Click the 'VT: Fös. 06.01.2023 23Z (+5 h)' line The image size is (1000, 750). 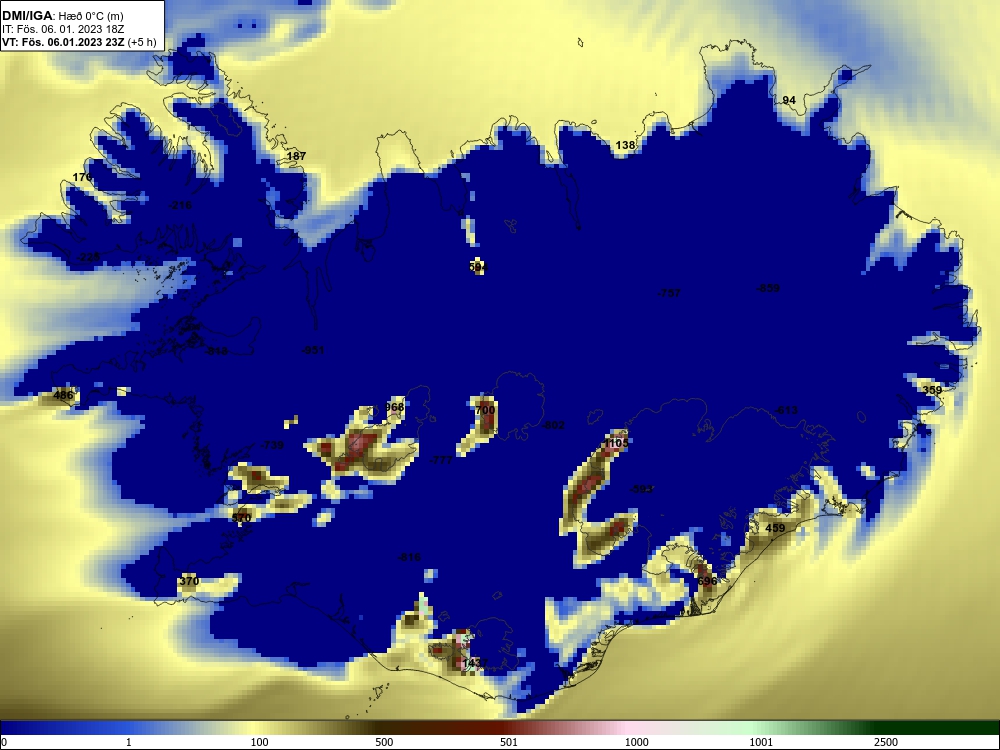pyautogui.click(x=79, y=43)
